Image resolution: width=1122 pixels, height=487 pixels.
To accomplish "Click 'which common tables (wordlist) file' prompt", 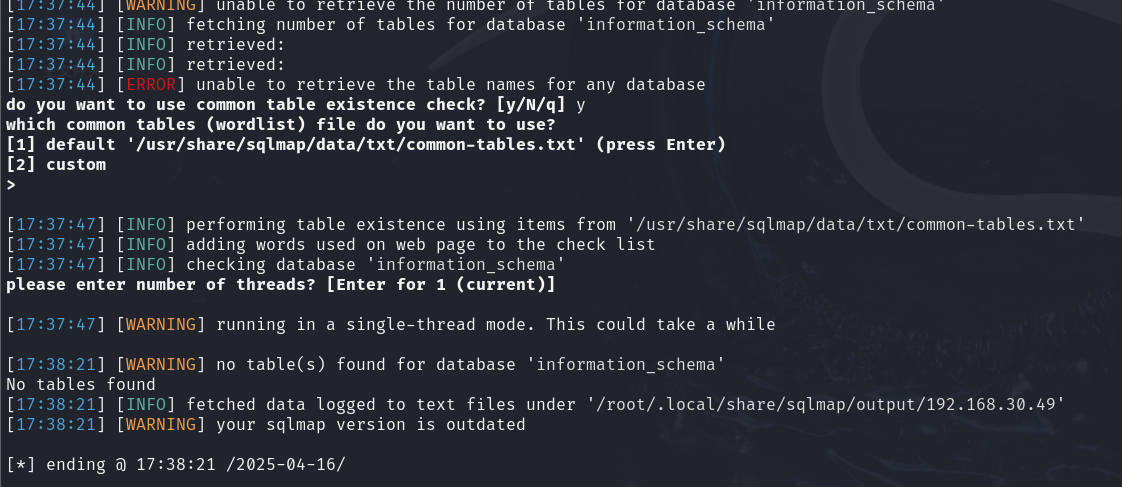I will click(280, 124).
